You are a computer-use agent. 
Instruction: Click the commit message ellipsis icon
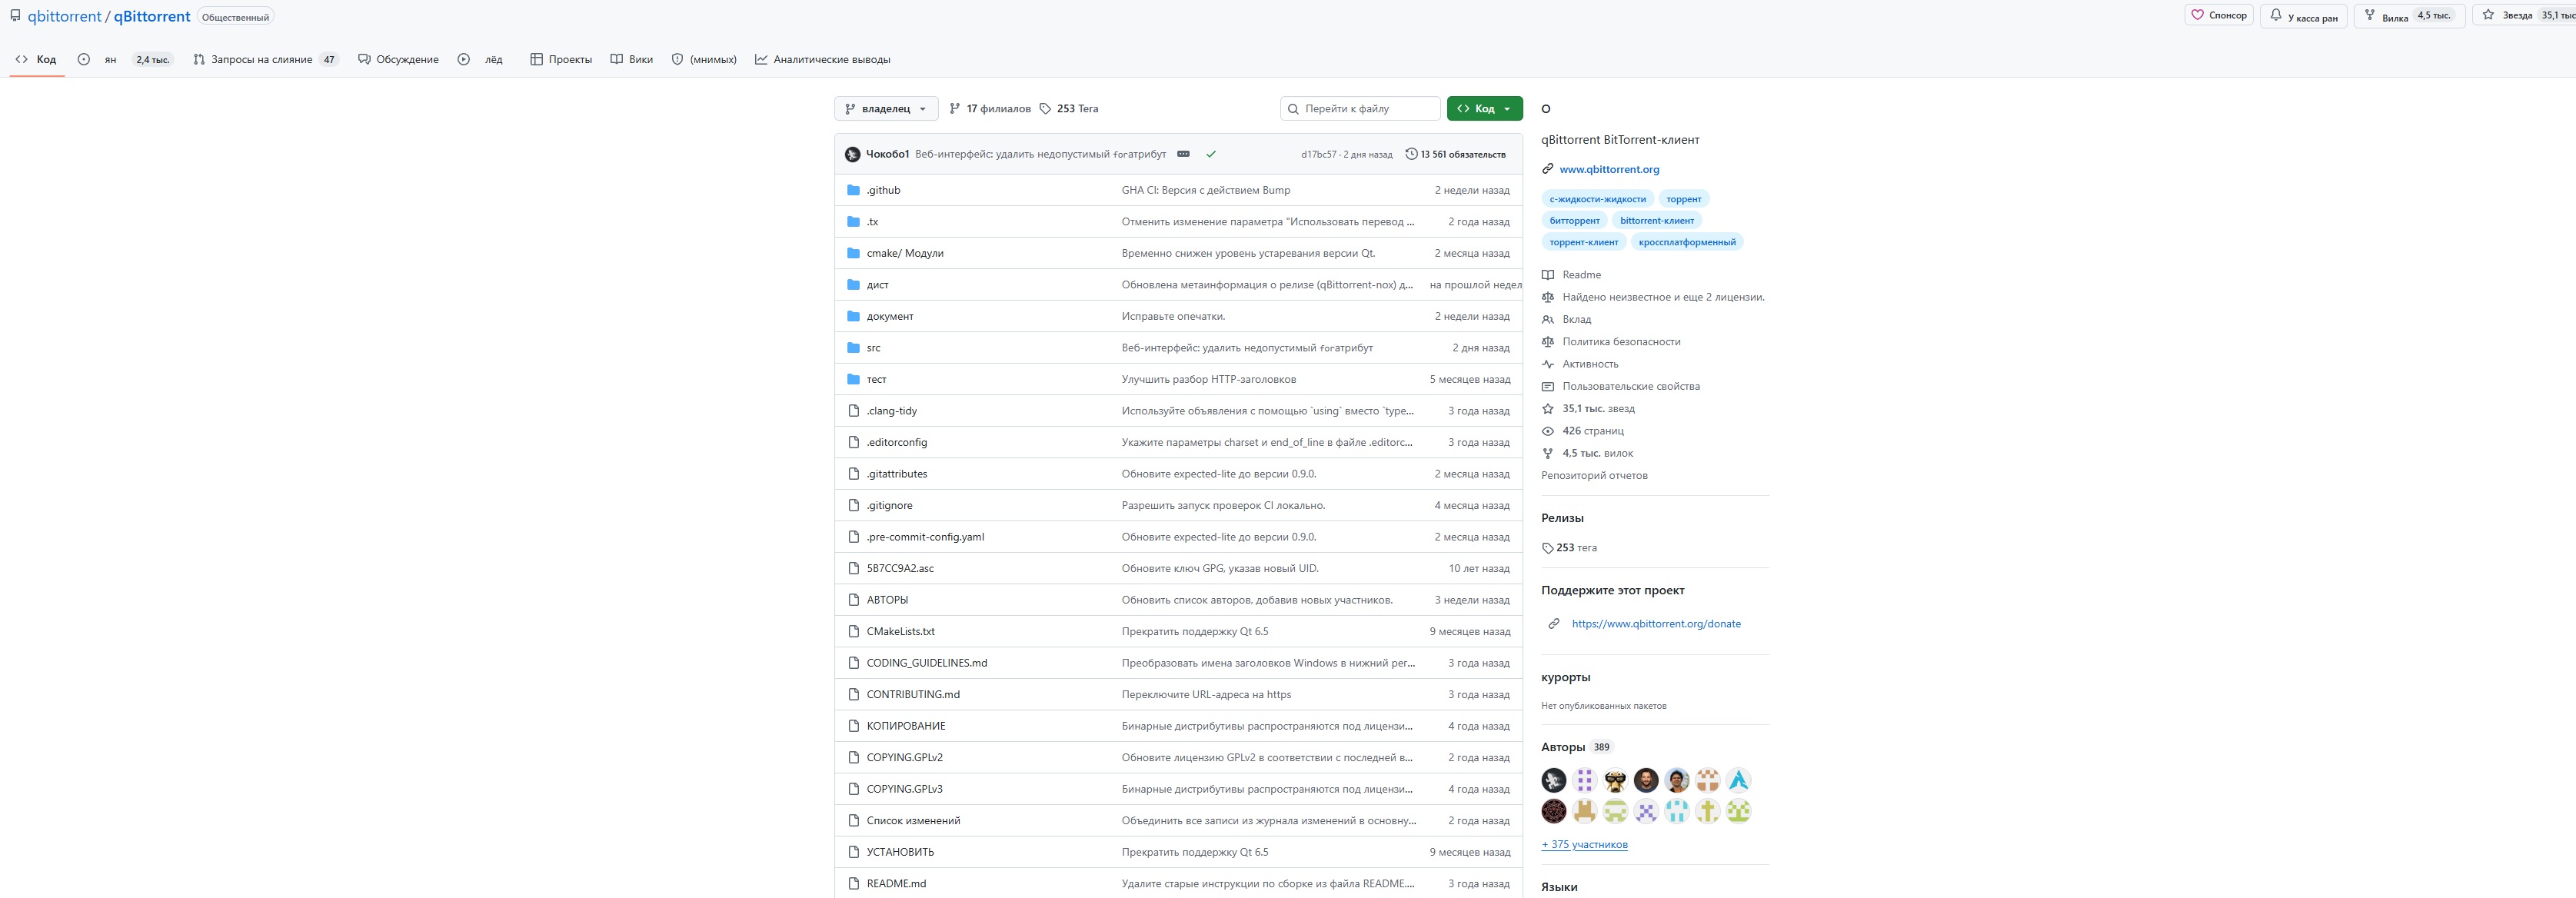pyautogui.click(x=1183, y=154)
